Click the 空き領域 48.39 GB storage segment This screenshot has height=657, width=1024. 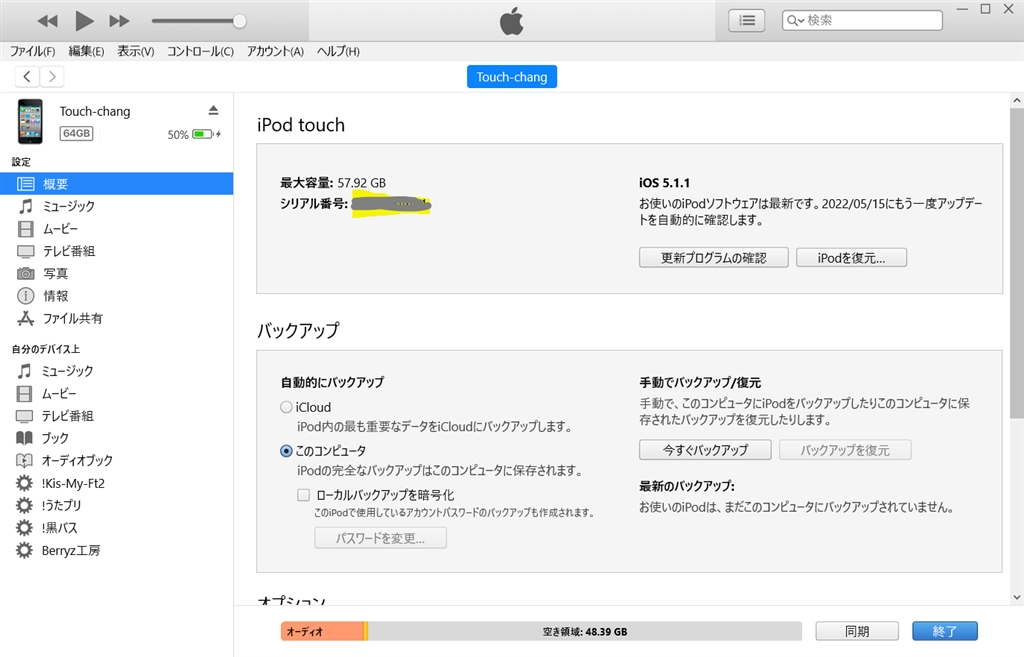[584, 632]
